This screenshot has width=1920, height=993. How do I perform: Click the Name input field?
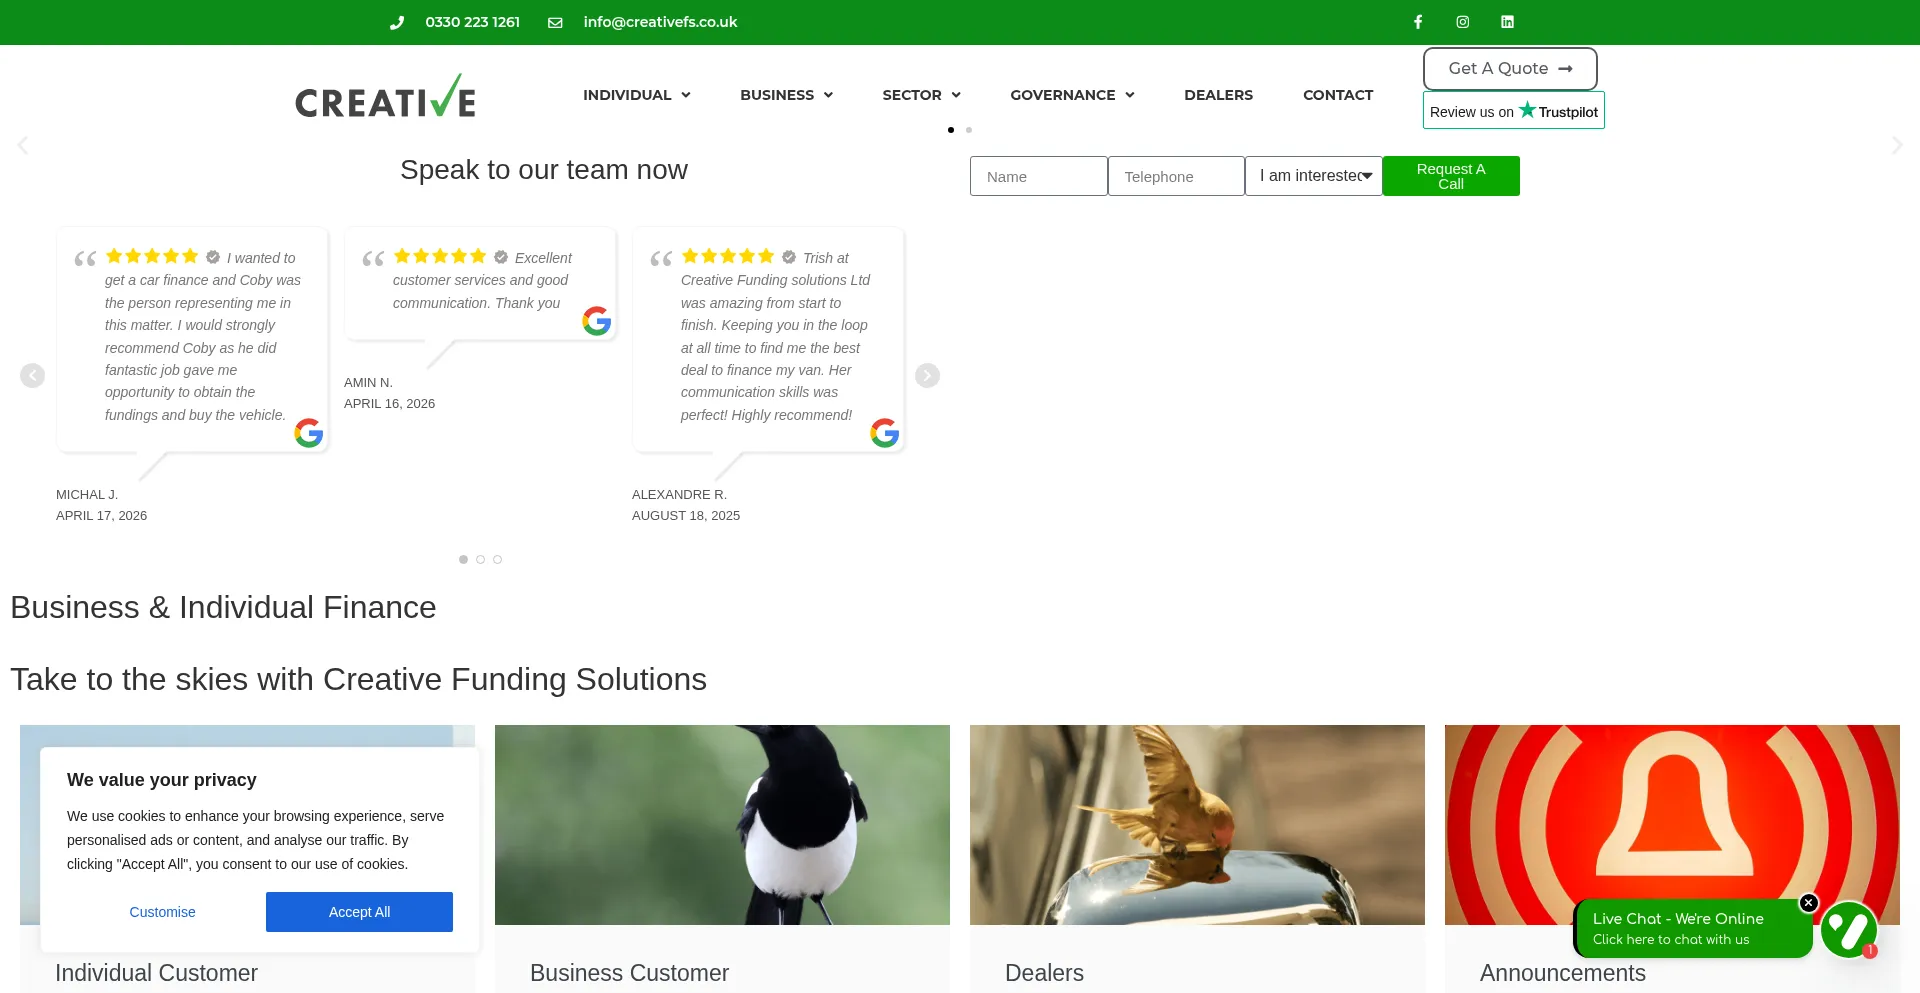[1039, 176]
